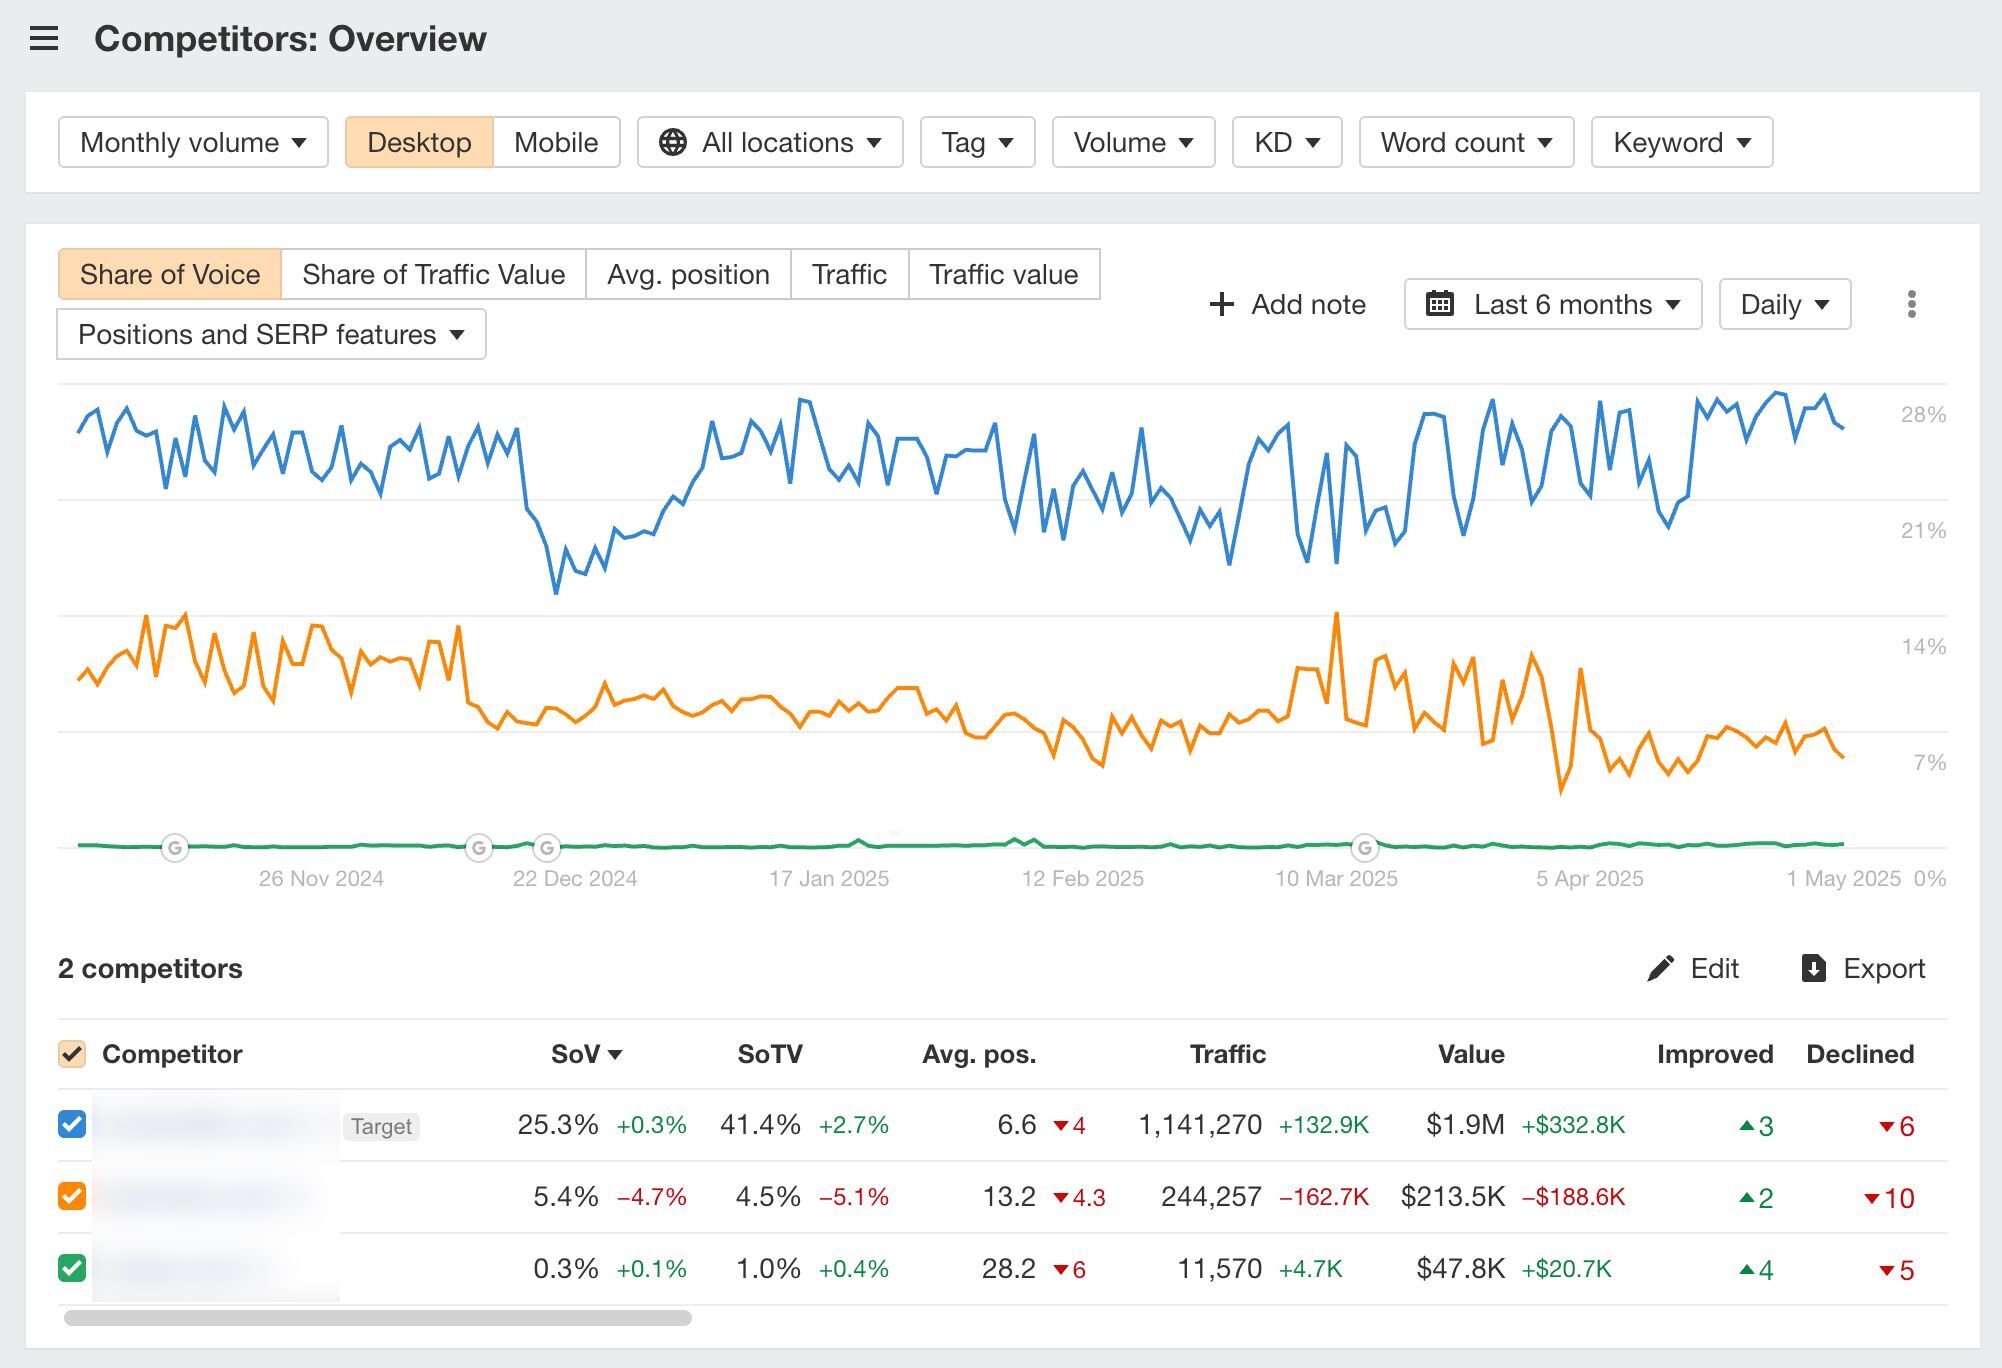The width and height of the screenshot is (2002, 1368).
Task: Click the pencil Edit icon
Action: coord(1660,968)
